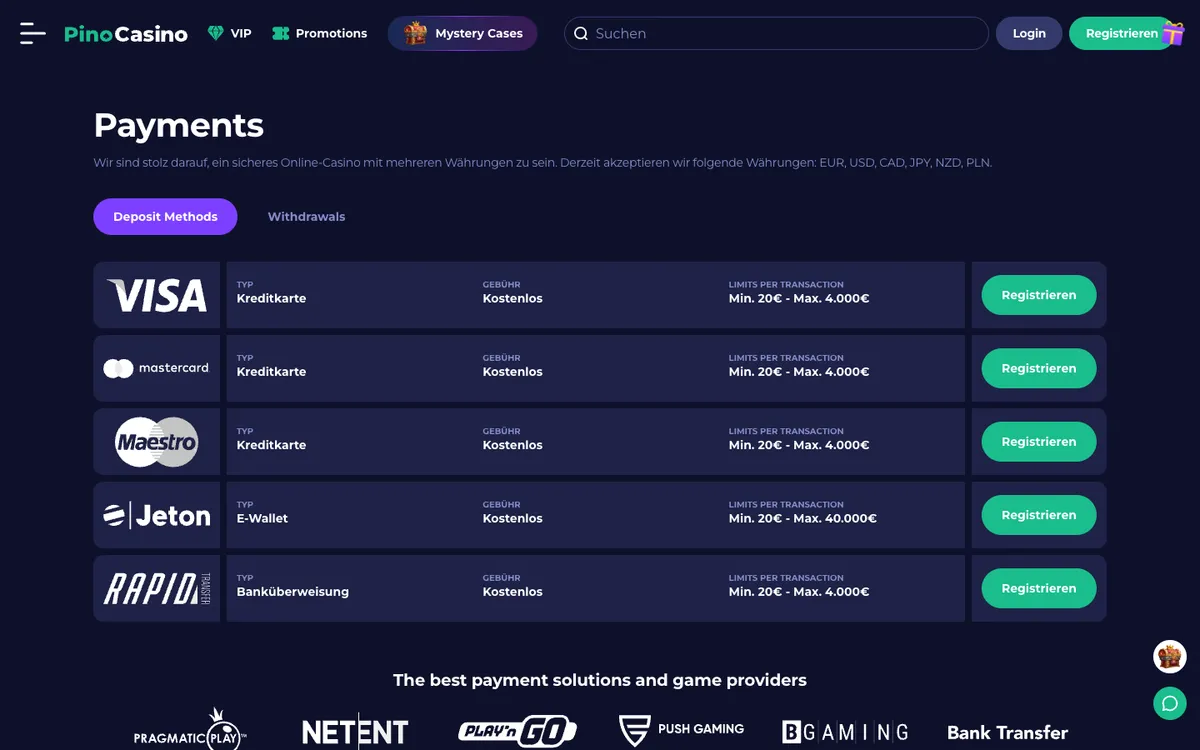Click the best payment solutions heading
The height and width of the screenshot is (750, 1200).
pos(600,680)
